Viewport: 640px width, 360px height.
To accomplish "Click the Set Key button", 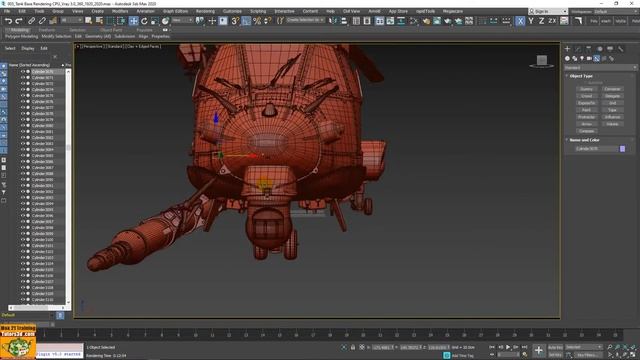I will (x=555, y=355).
